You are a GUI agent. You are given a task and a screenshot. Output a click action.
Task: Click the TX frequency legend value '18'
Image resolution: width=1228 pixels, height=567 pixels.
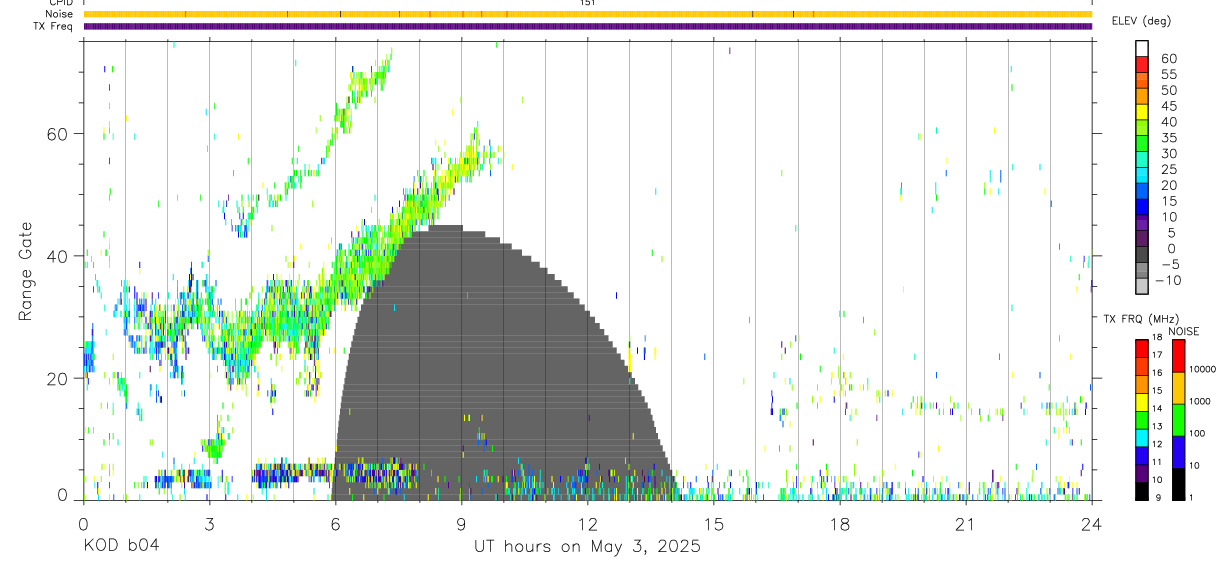1157,338
